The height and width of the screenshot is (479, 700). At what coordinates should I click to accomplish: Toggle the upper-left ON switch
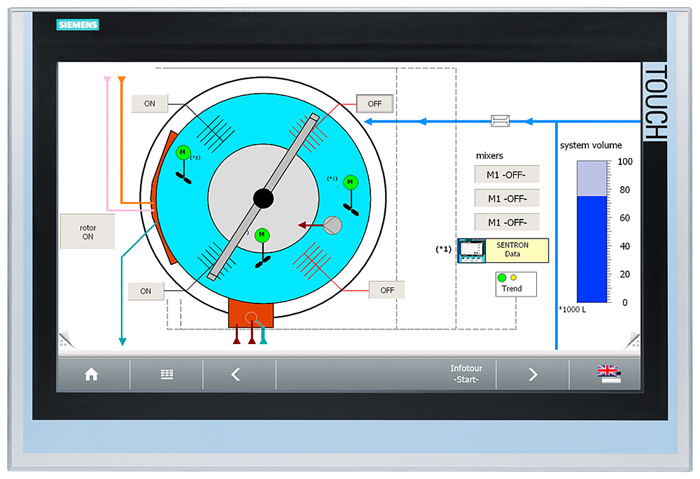tap(150, 103)
